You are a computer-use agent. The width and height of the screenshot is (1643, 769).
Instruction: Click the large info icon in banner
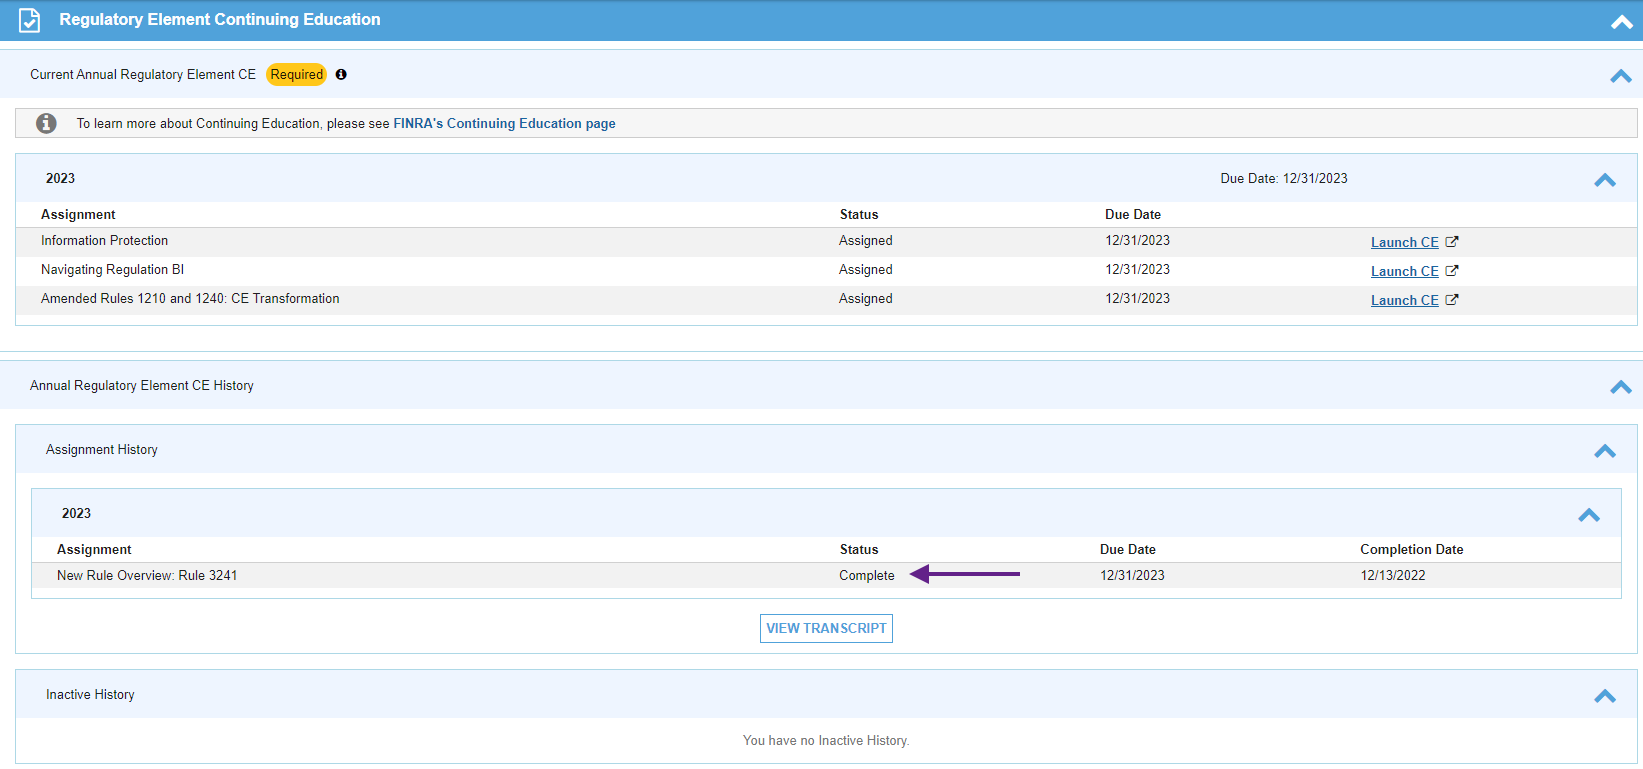tap(46, 123)
